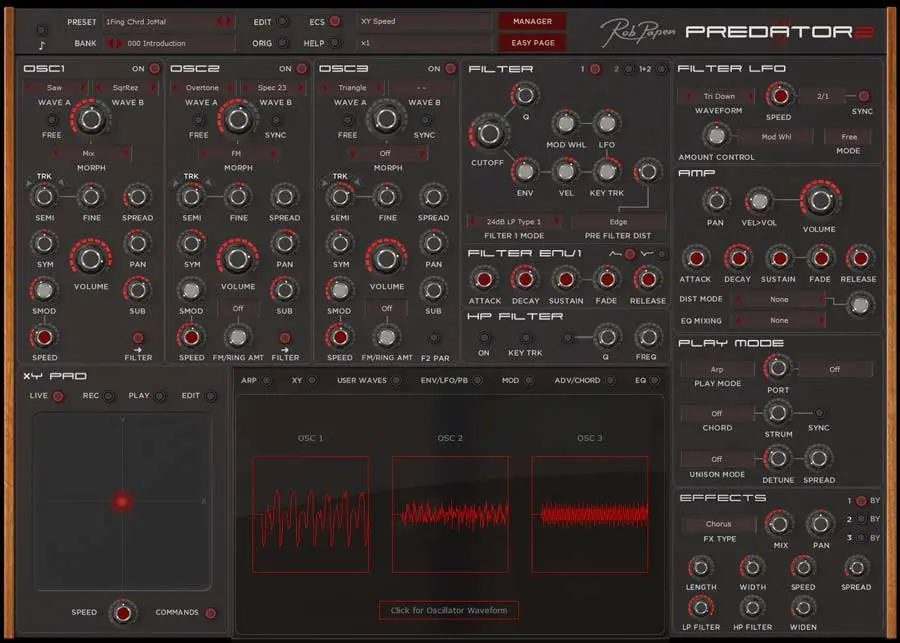Click the OSC2 Volume knob
The width and height of the screenshot is (900, 643).
click(238, 259)
